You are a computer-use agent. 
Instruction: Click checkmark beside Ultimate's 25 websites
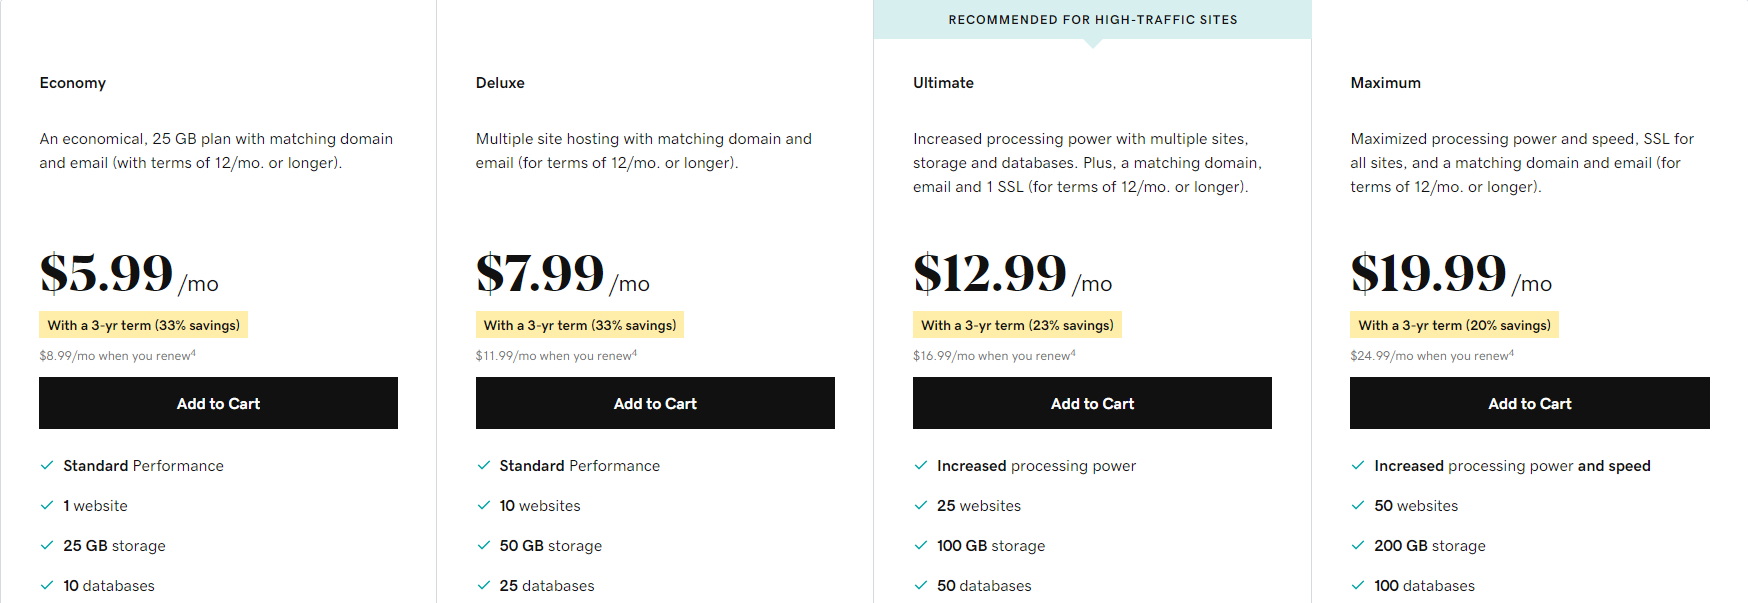click(x=921, y=505)
